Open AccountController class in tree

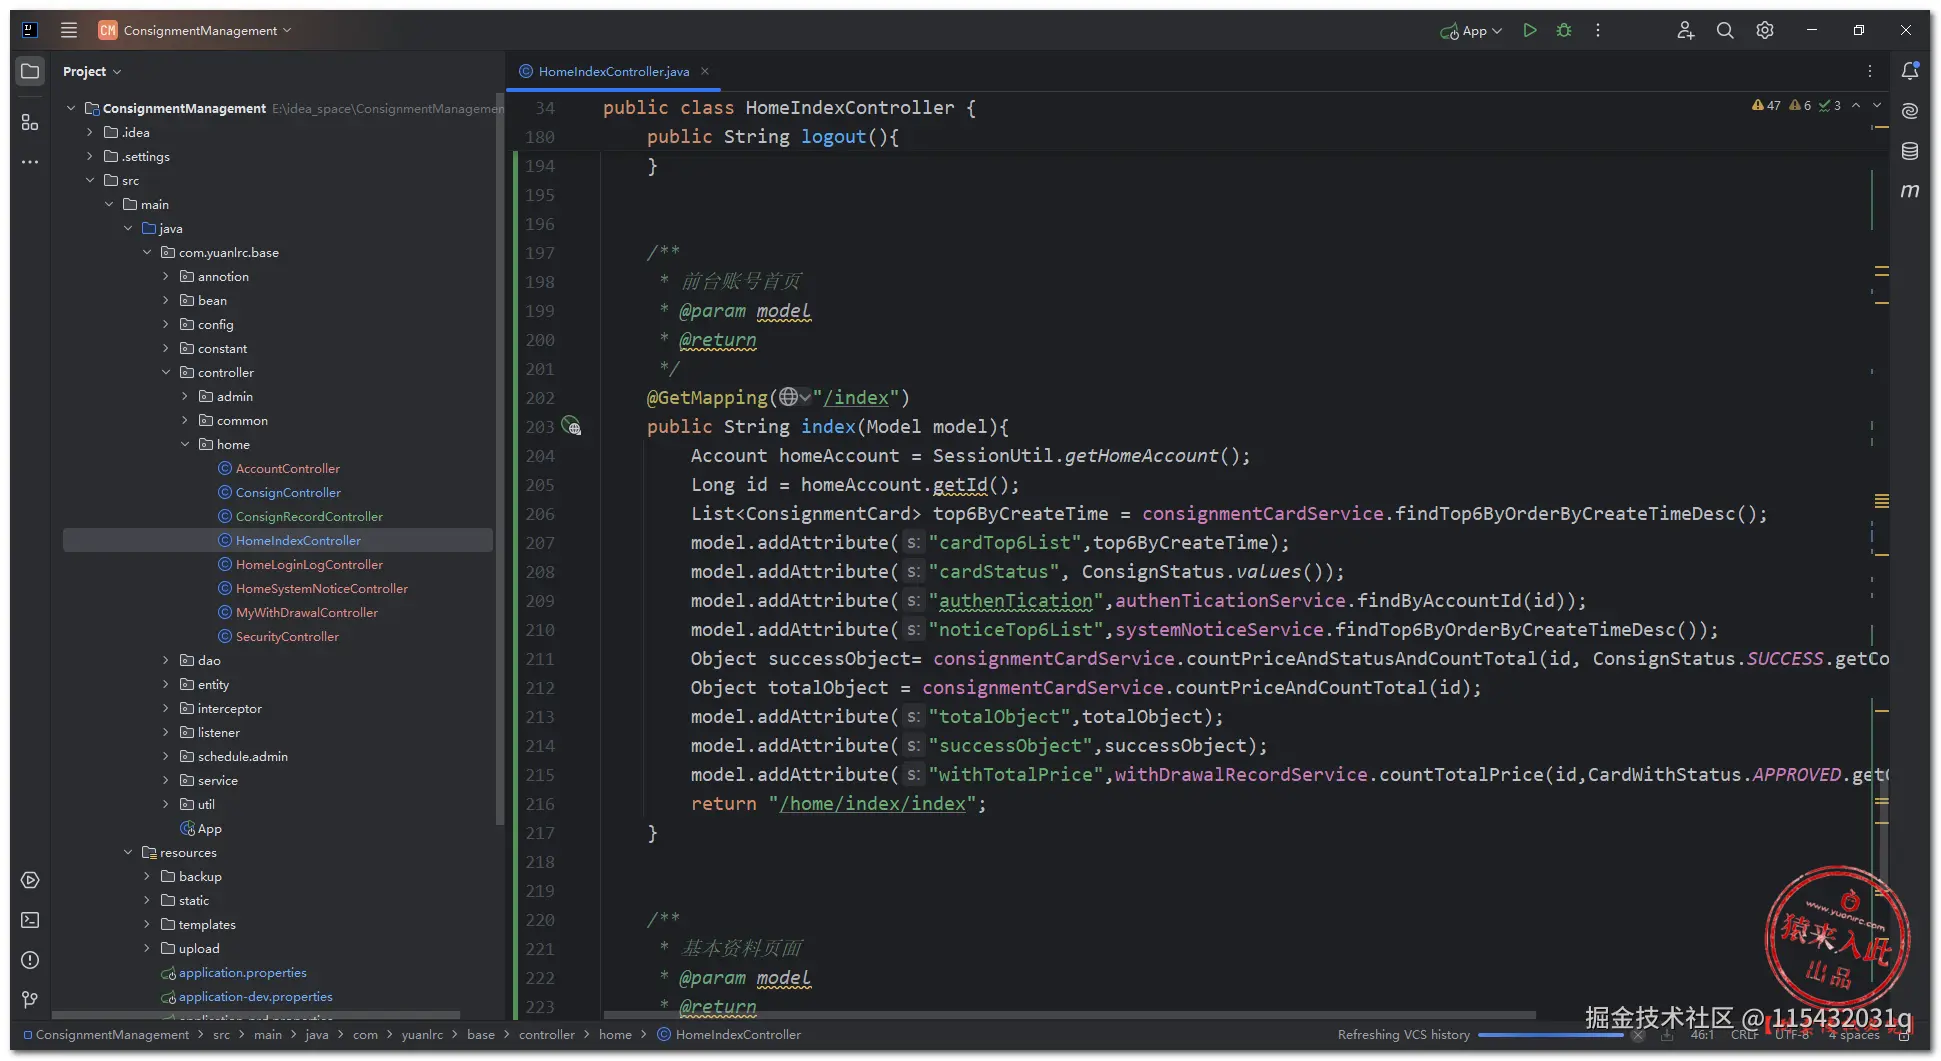click(287, 468)
